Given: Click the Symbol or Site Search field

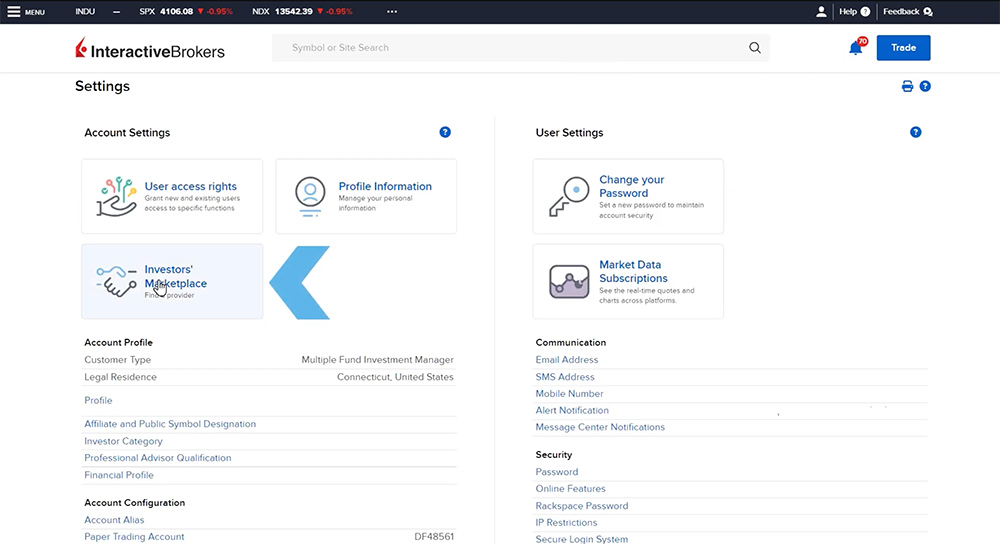Looking at the screenshot, I should [x=510, y=48].
